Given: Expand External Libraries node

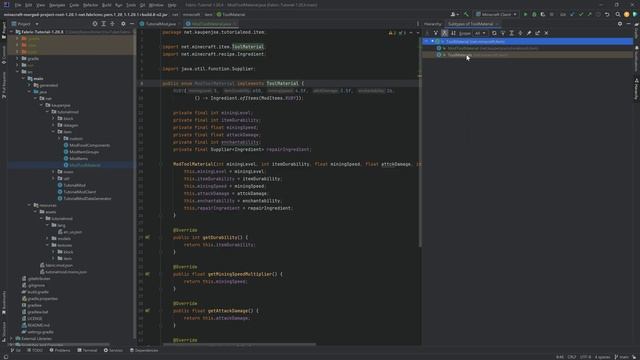Looking at the screenshot, I should click(x=11, y=338).
